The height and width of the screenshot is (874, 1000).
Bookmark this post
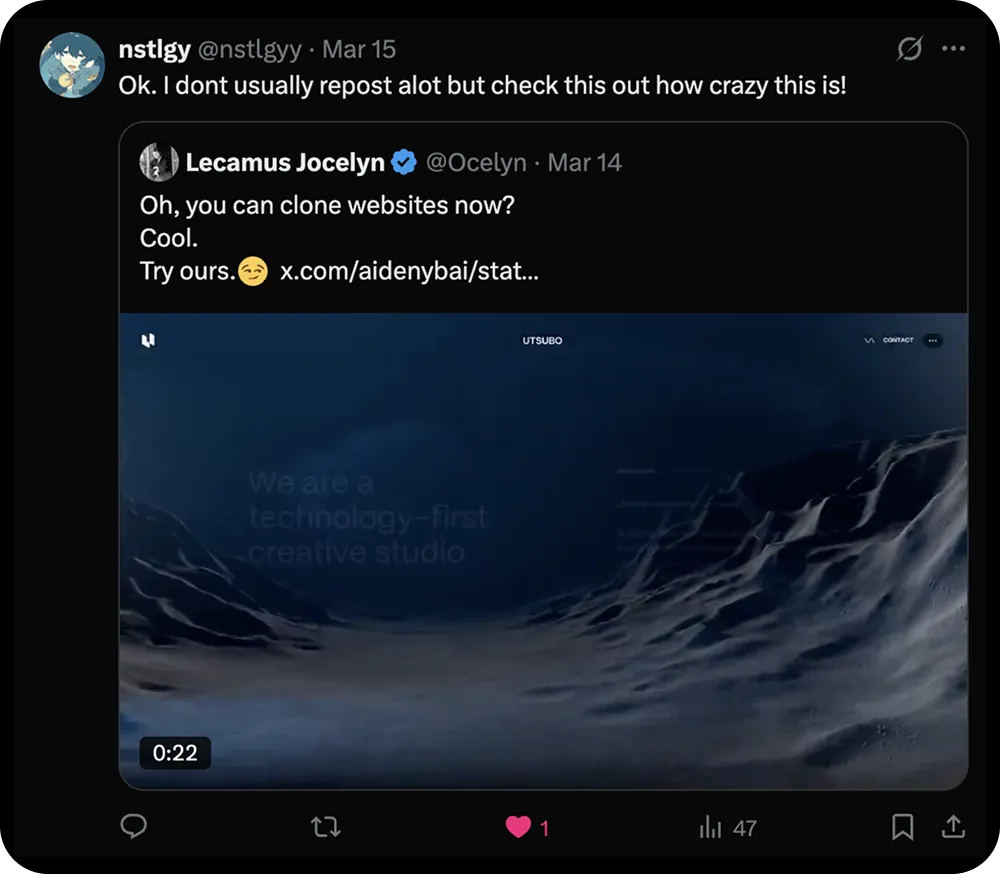point(902,827)
